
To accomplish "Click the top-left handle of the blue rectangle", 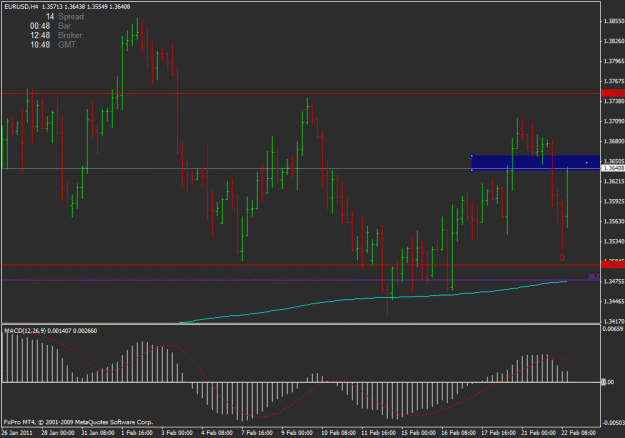I will (472, 155).
